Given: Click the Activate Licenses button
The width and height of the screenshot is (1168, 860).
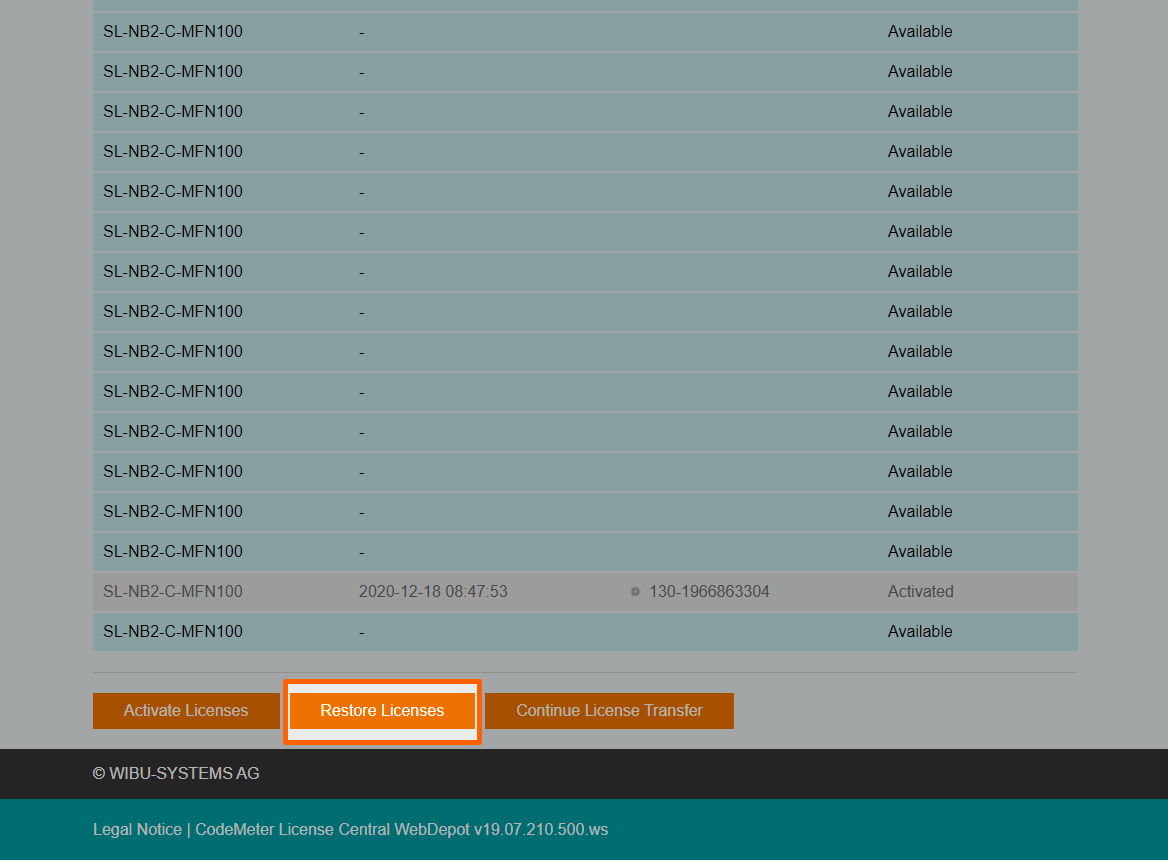Looking at the screenshot, I should tap(186, 710).
